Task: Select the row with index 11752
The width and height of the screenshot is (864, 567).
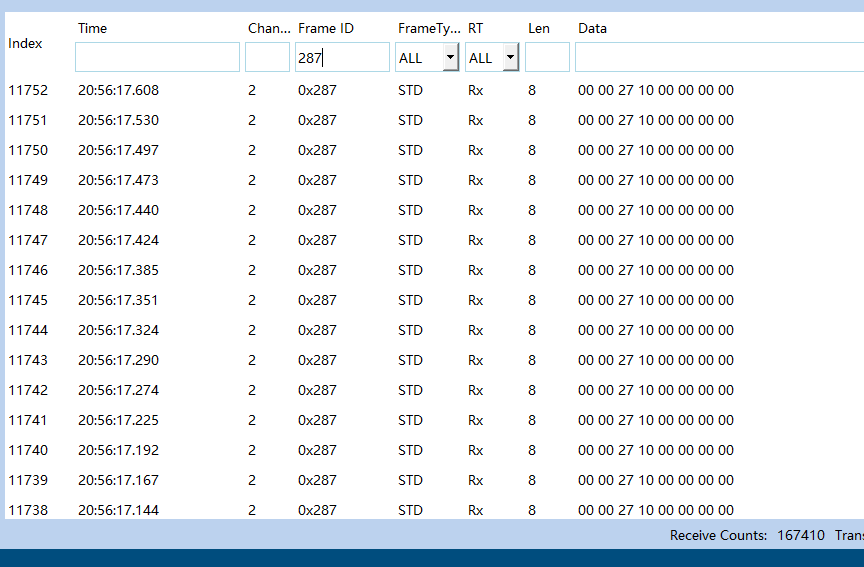Action: (28, 90)
